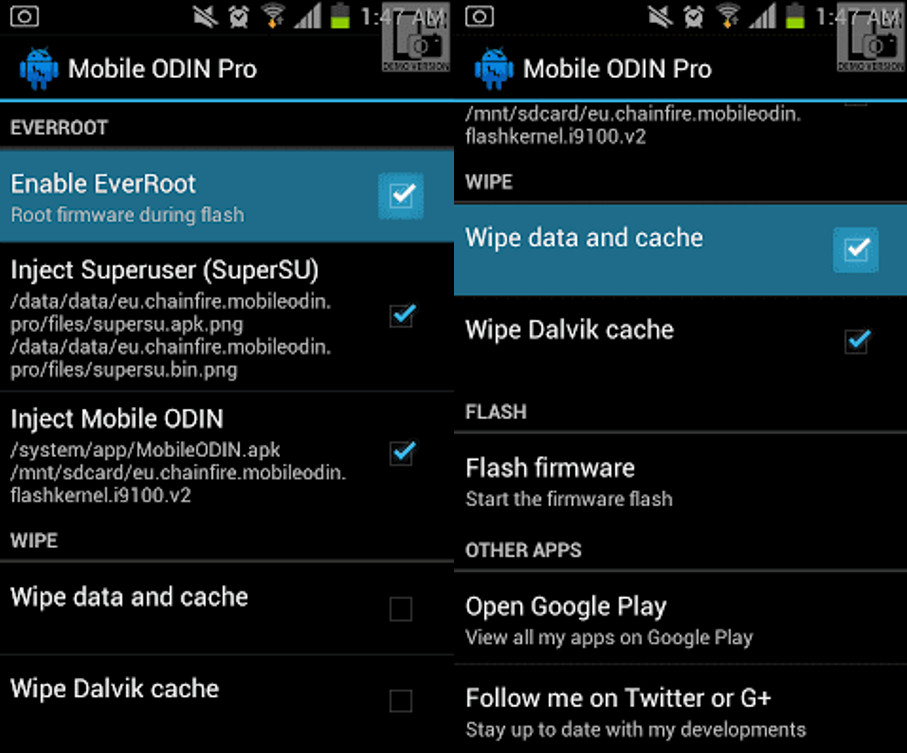Start the Flash firmware option

tap(680, 482)
